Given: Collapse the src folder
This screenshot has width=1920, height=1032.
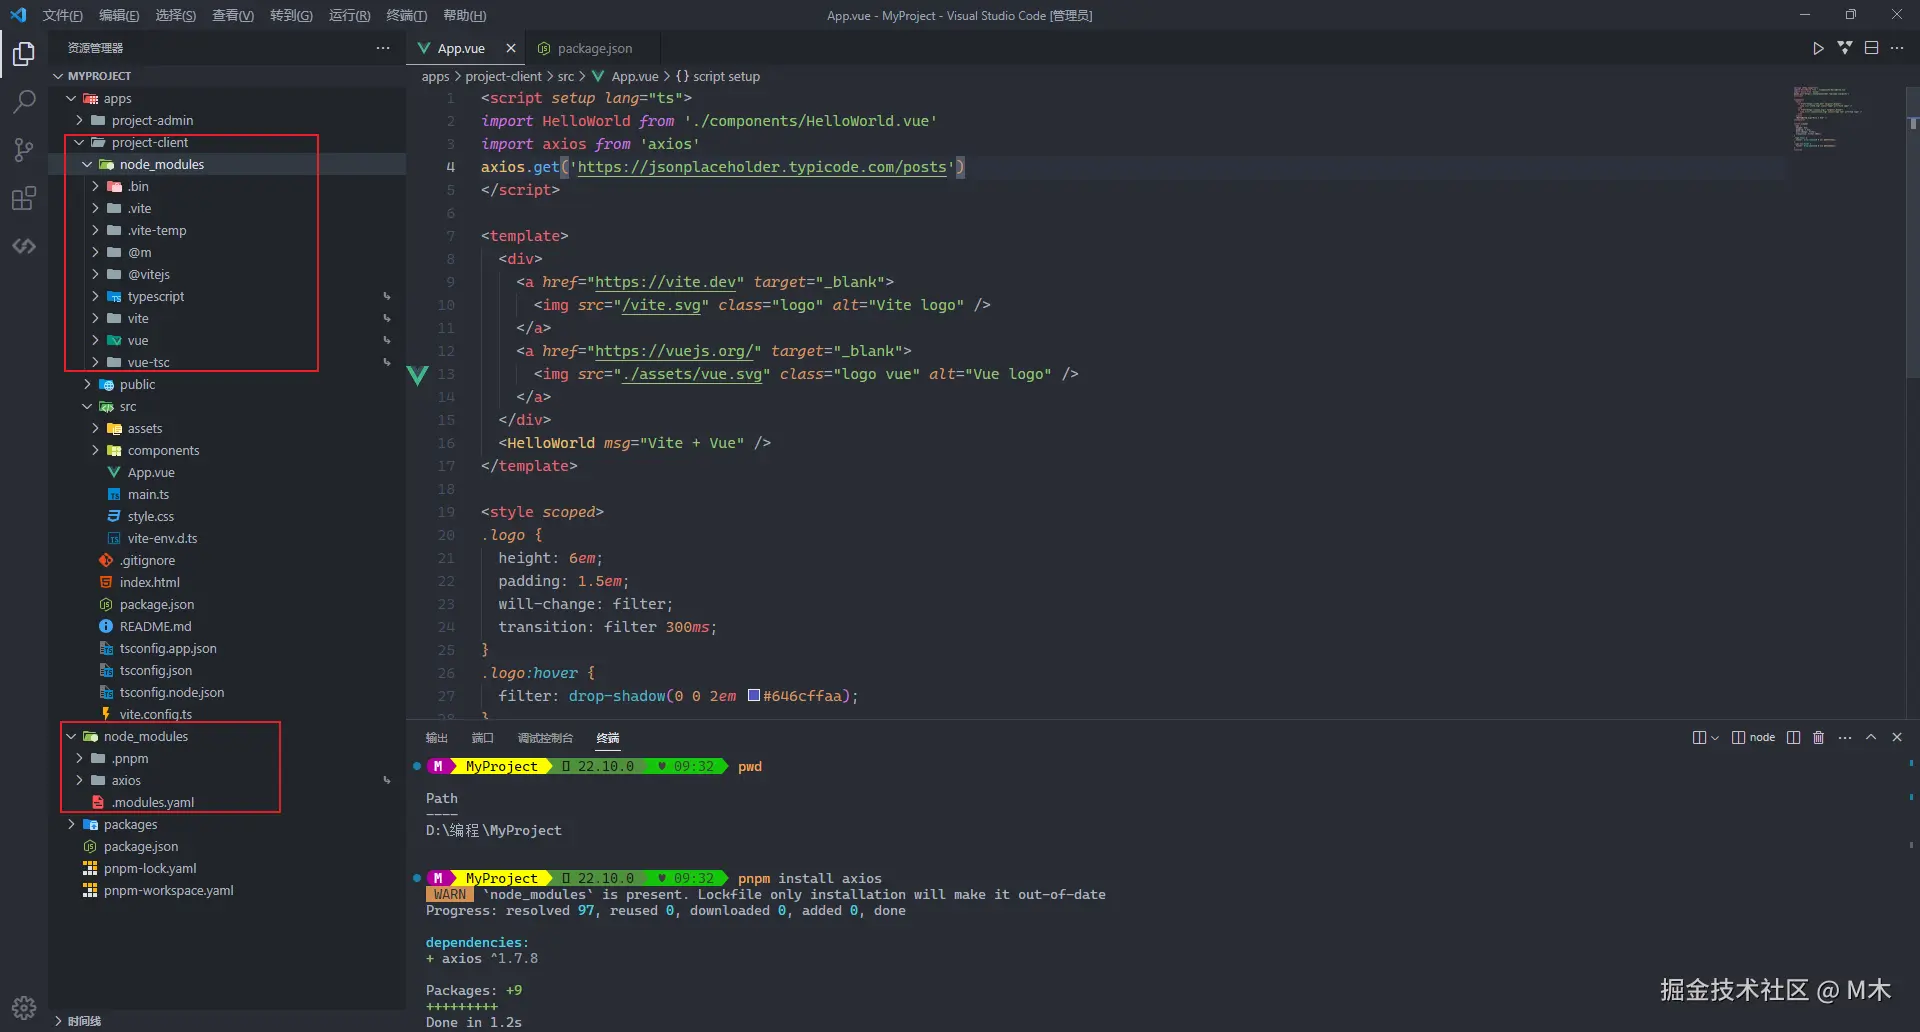Looking at the screenshot, I should (87, 406).
